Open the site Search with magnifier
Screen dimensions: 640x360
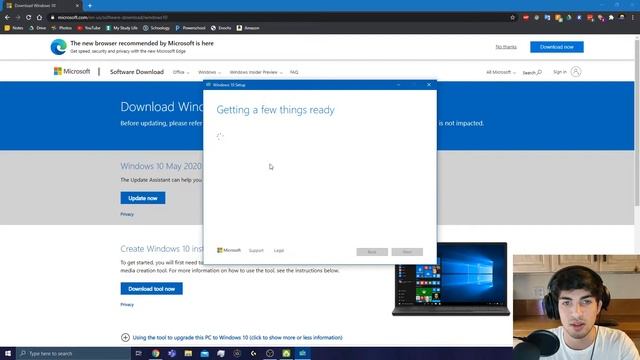532,72
